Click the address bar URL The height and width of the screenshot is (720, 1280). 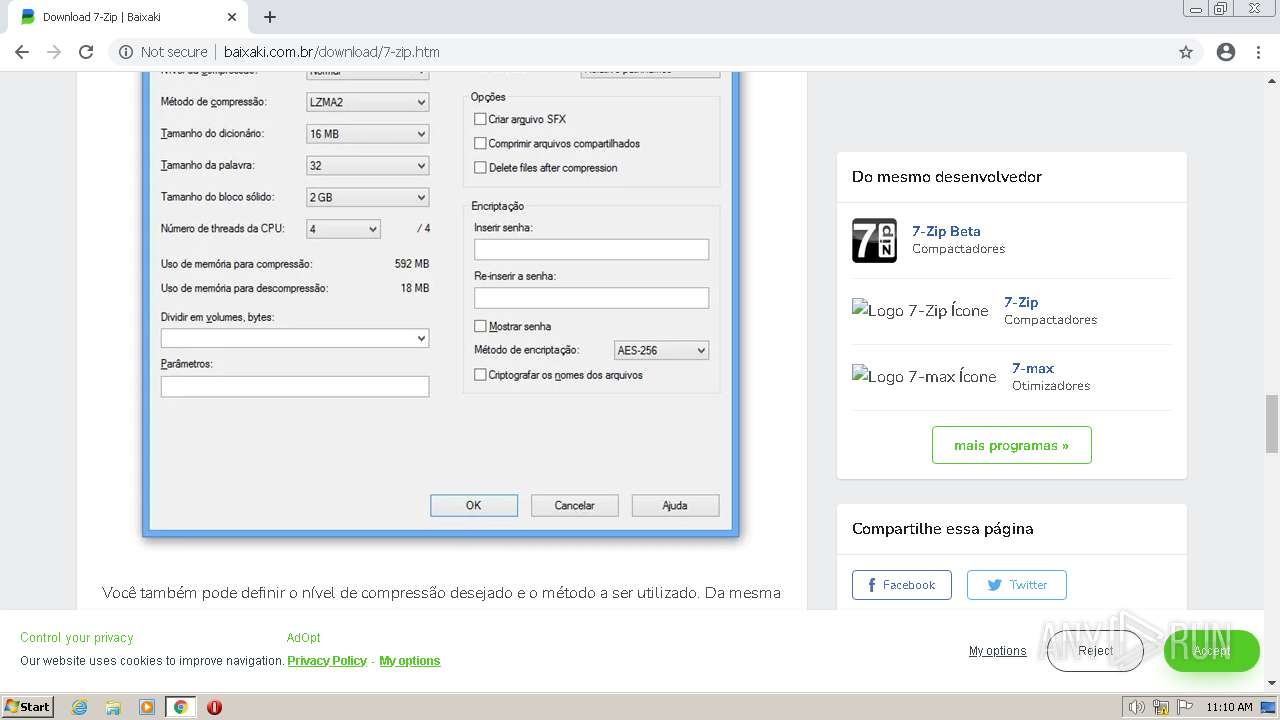[x=331, y=52]
